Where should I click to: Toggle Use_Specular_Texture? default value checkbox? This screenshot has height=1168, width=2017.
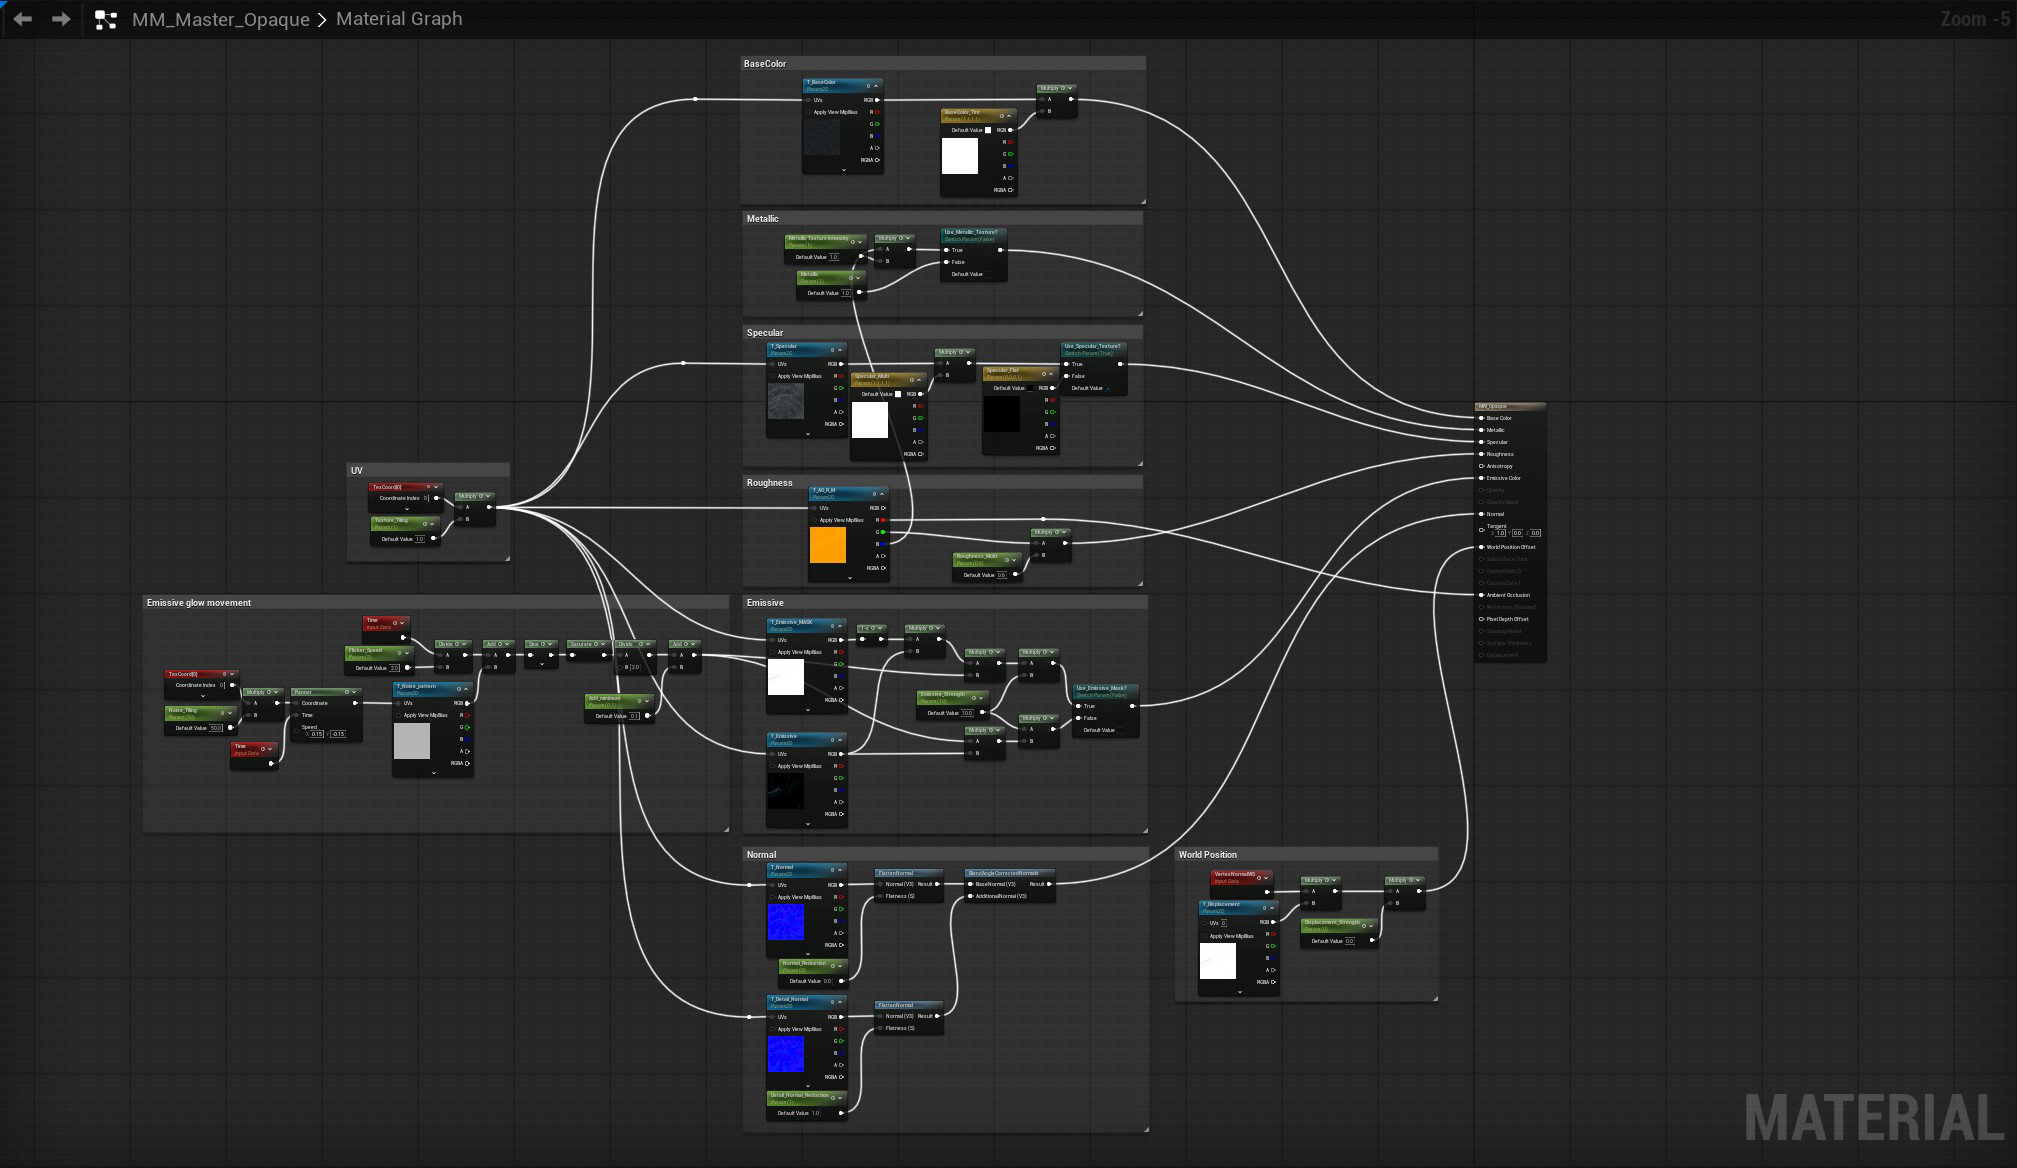[1108, 388]
